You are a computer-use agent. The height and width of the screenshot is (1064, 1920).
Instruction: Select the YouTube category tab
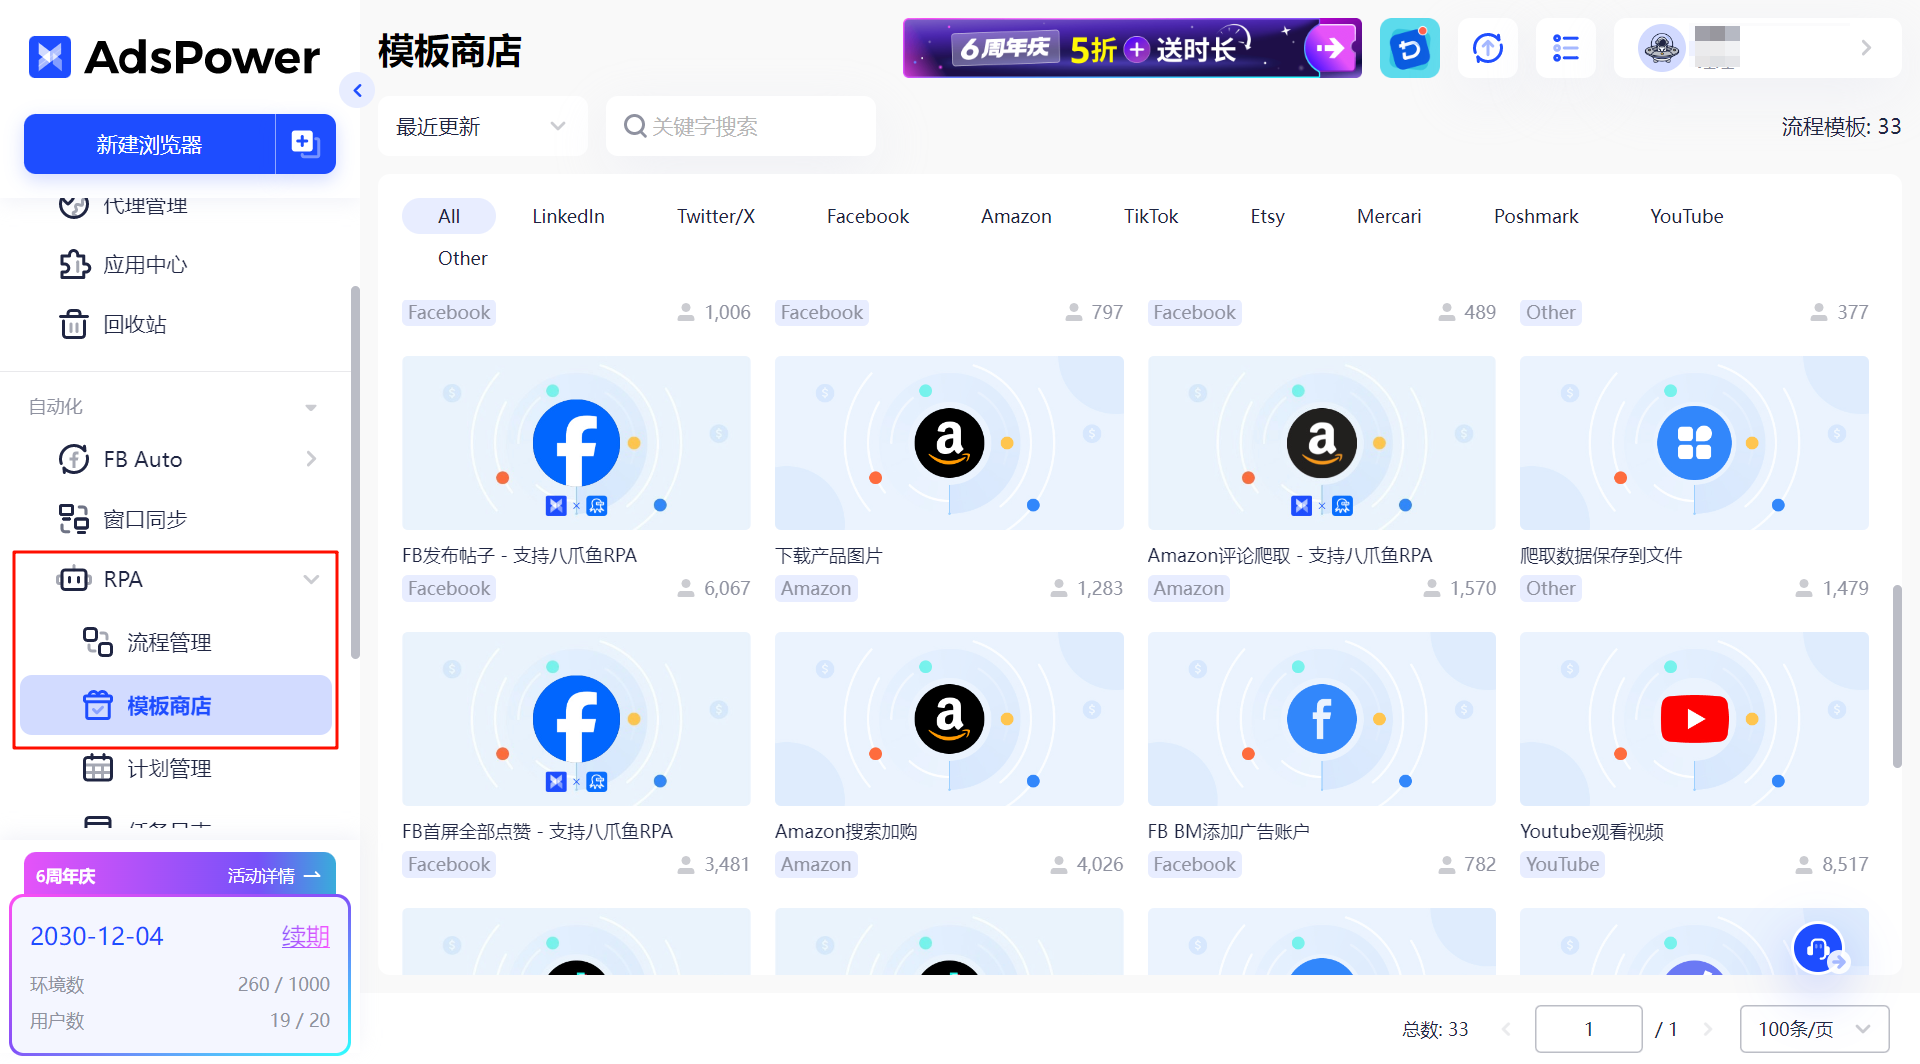pos(1687,216)
